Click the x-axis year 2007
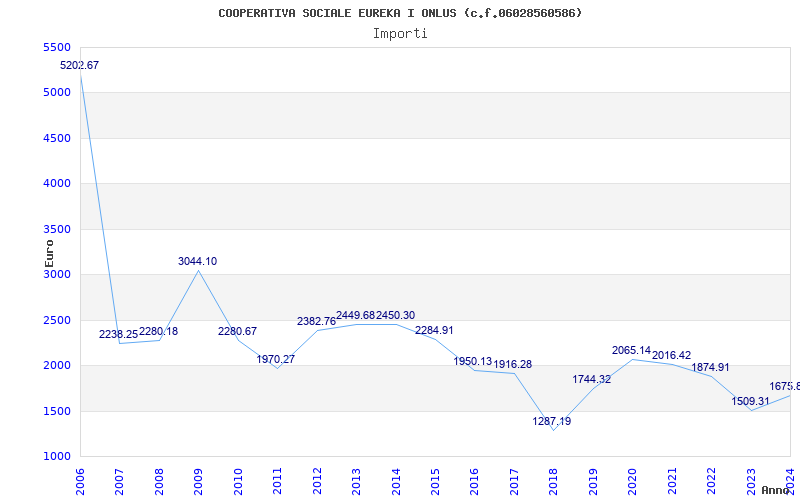 click(119, 482)
